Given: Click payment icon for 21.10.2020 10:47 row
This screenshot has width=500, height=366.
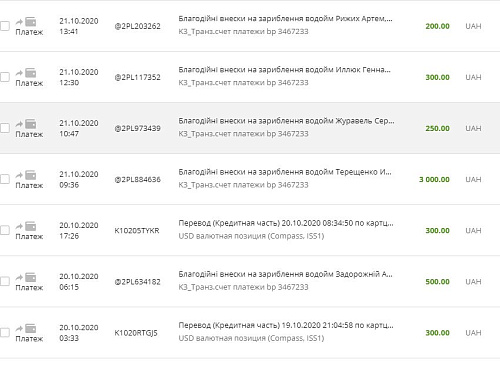Looking at the screenshot, I should [x=31, y=124].
